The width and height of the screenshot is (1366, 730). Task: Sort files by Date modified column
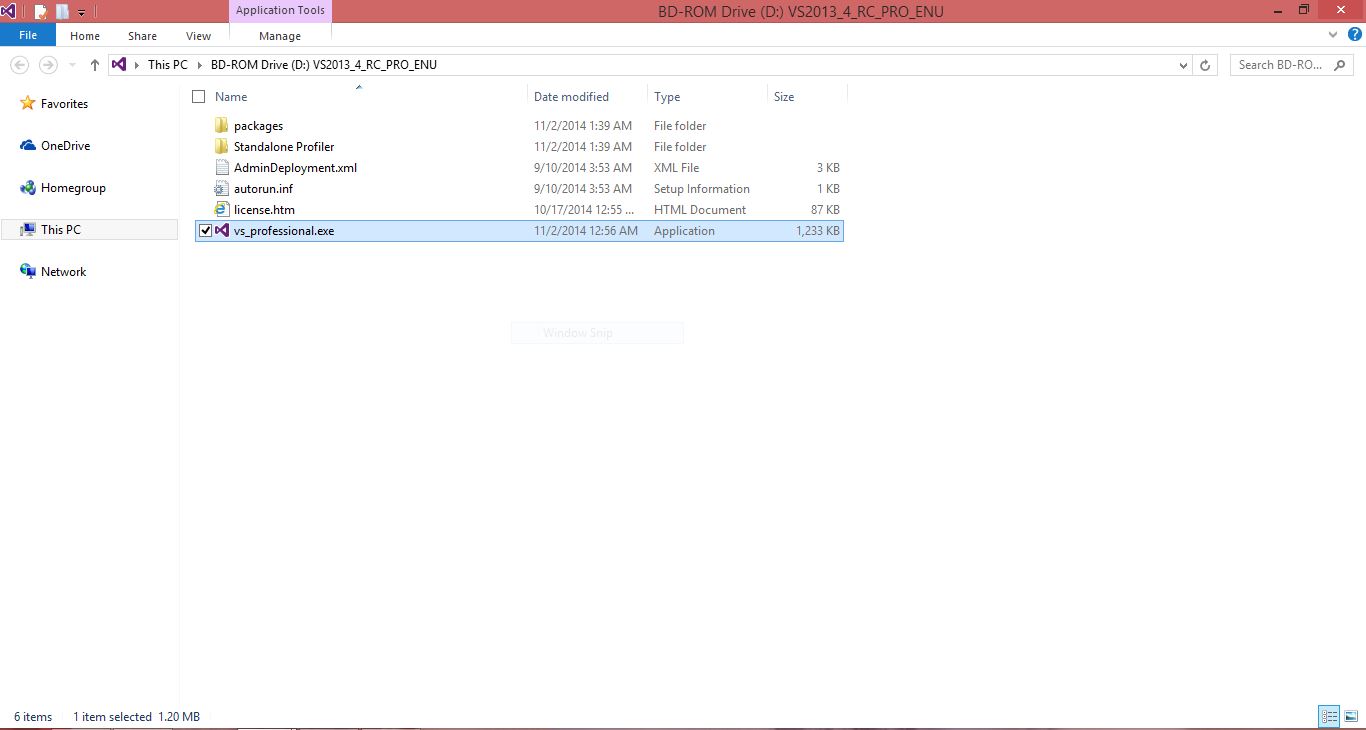[x=571, y=97]
